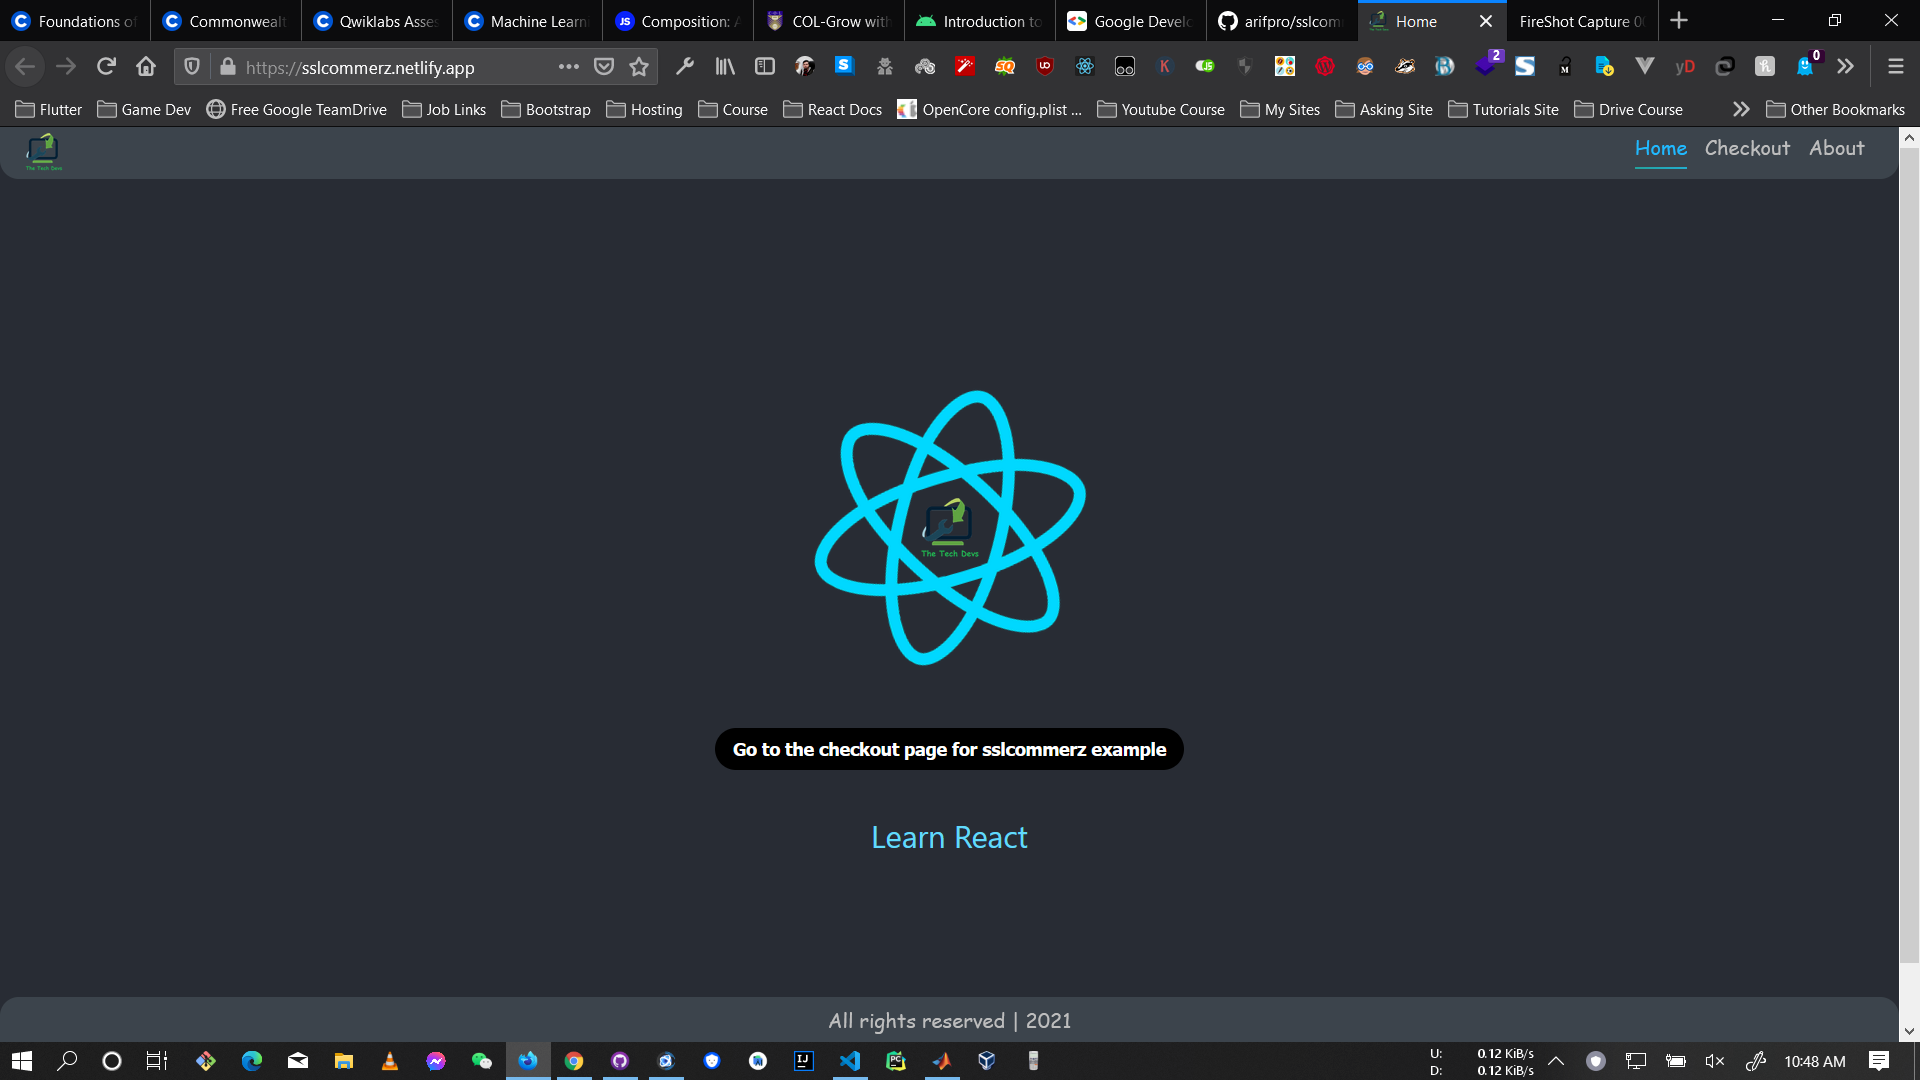The image size is (1920, 1080).
Task: Reload the current page
Action: (x=106, y=67)
